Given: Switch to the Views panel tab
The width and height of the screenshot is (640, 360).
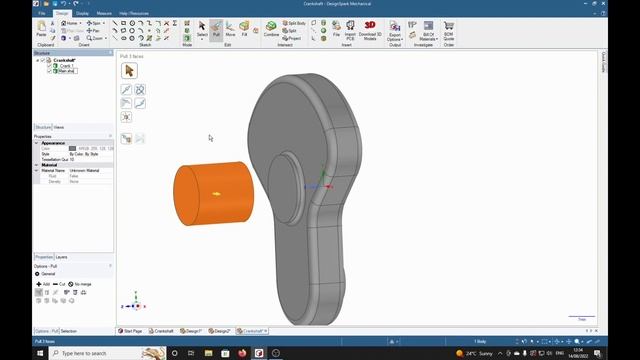Looking at the screenshot, I should (x=59, y=127).
